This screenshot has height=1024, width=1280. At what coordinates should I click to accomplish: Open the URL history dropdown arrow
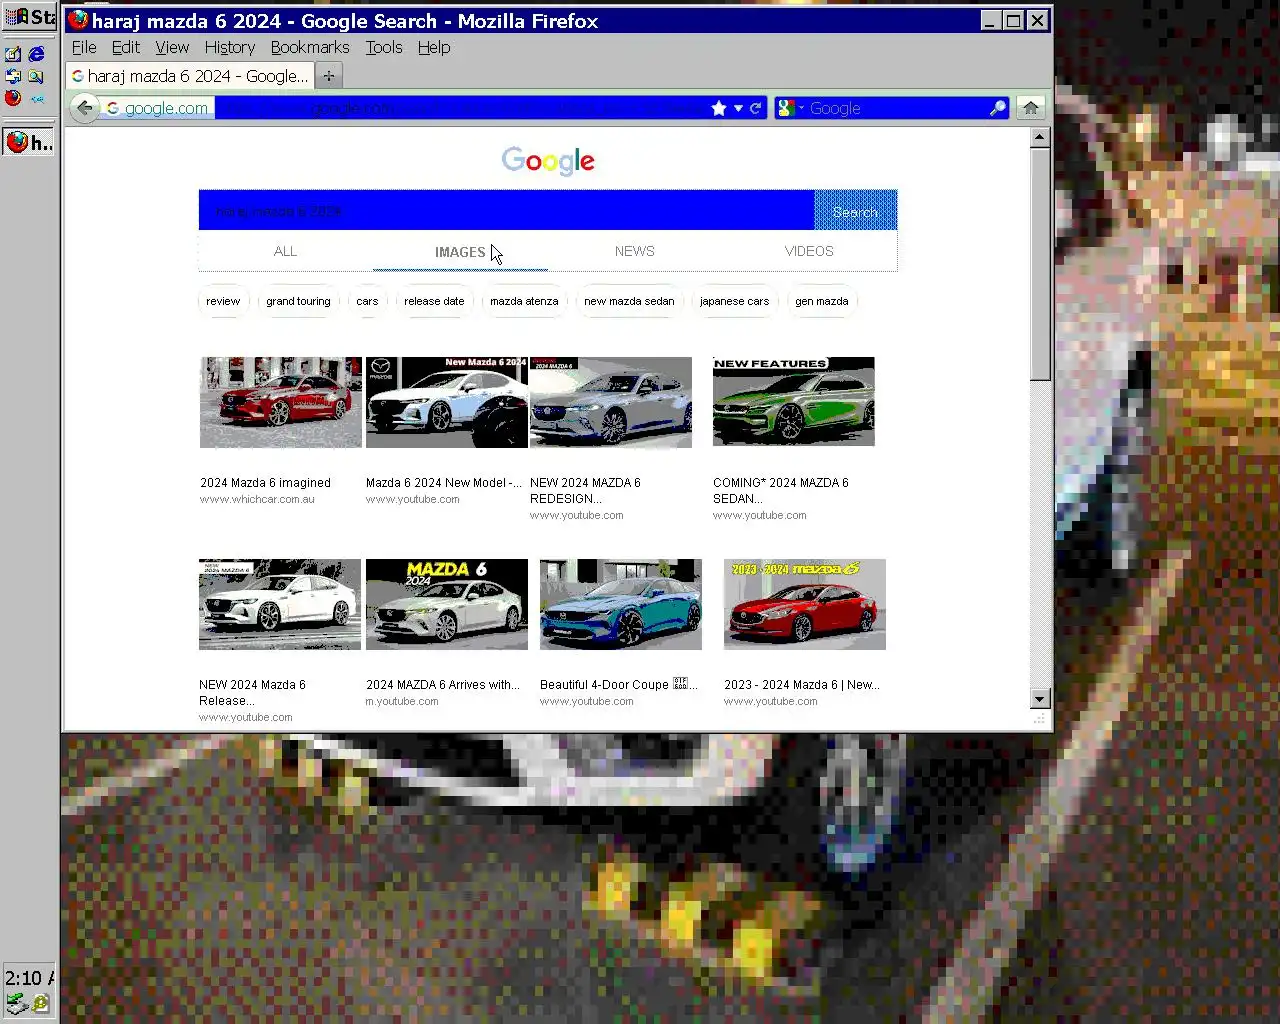coord(738,108)
